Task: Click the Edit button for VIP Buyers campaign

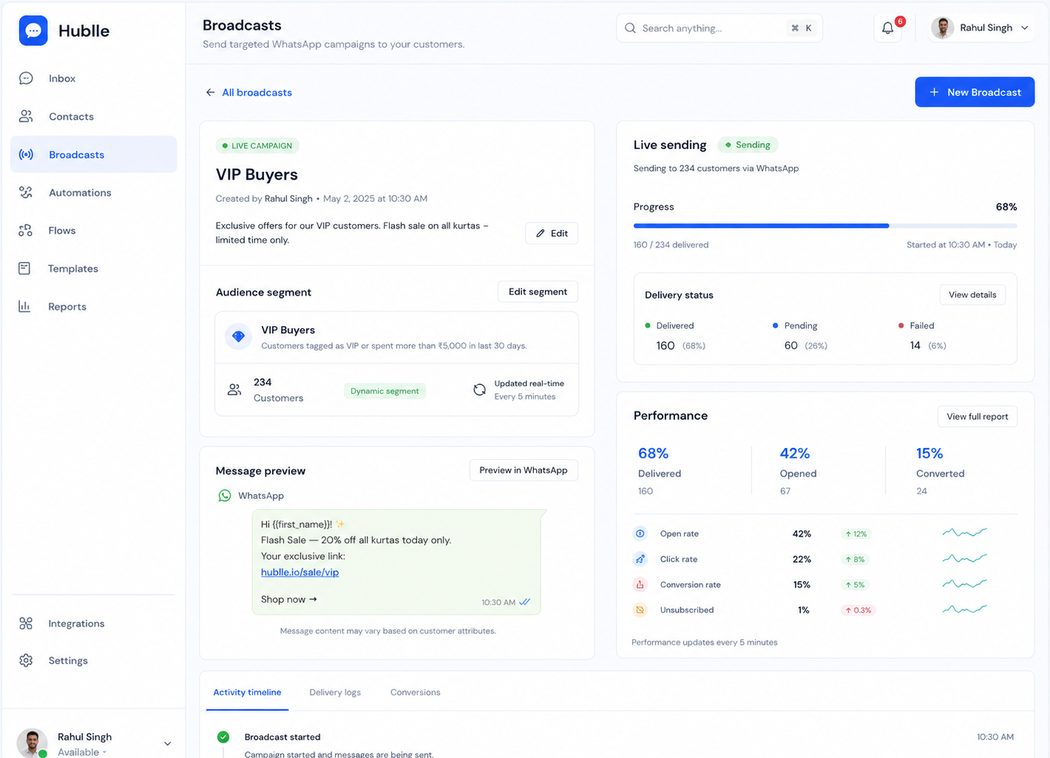Action: click(x=552, y=233)
